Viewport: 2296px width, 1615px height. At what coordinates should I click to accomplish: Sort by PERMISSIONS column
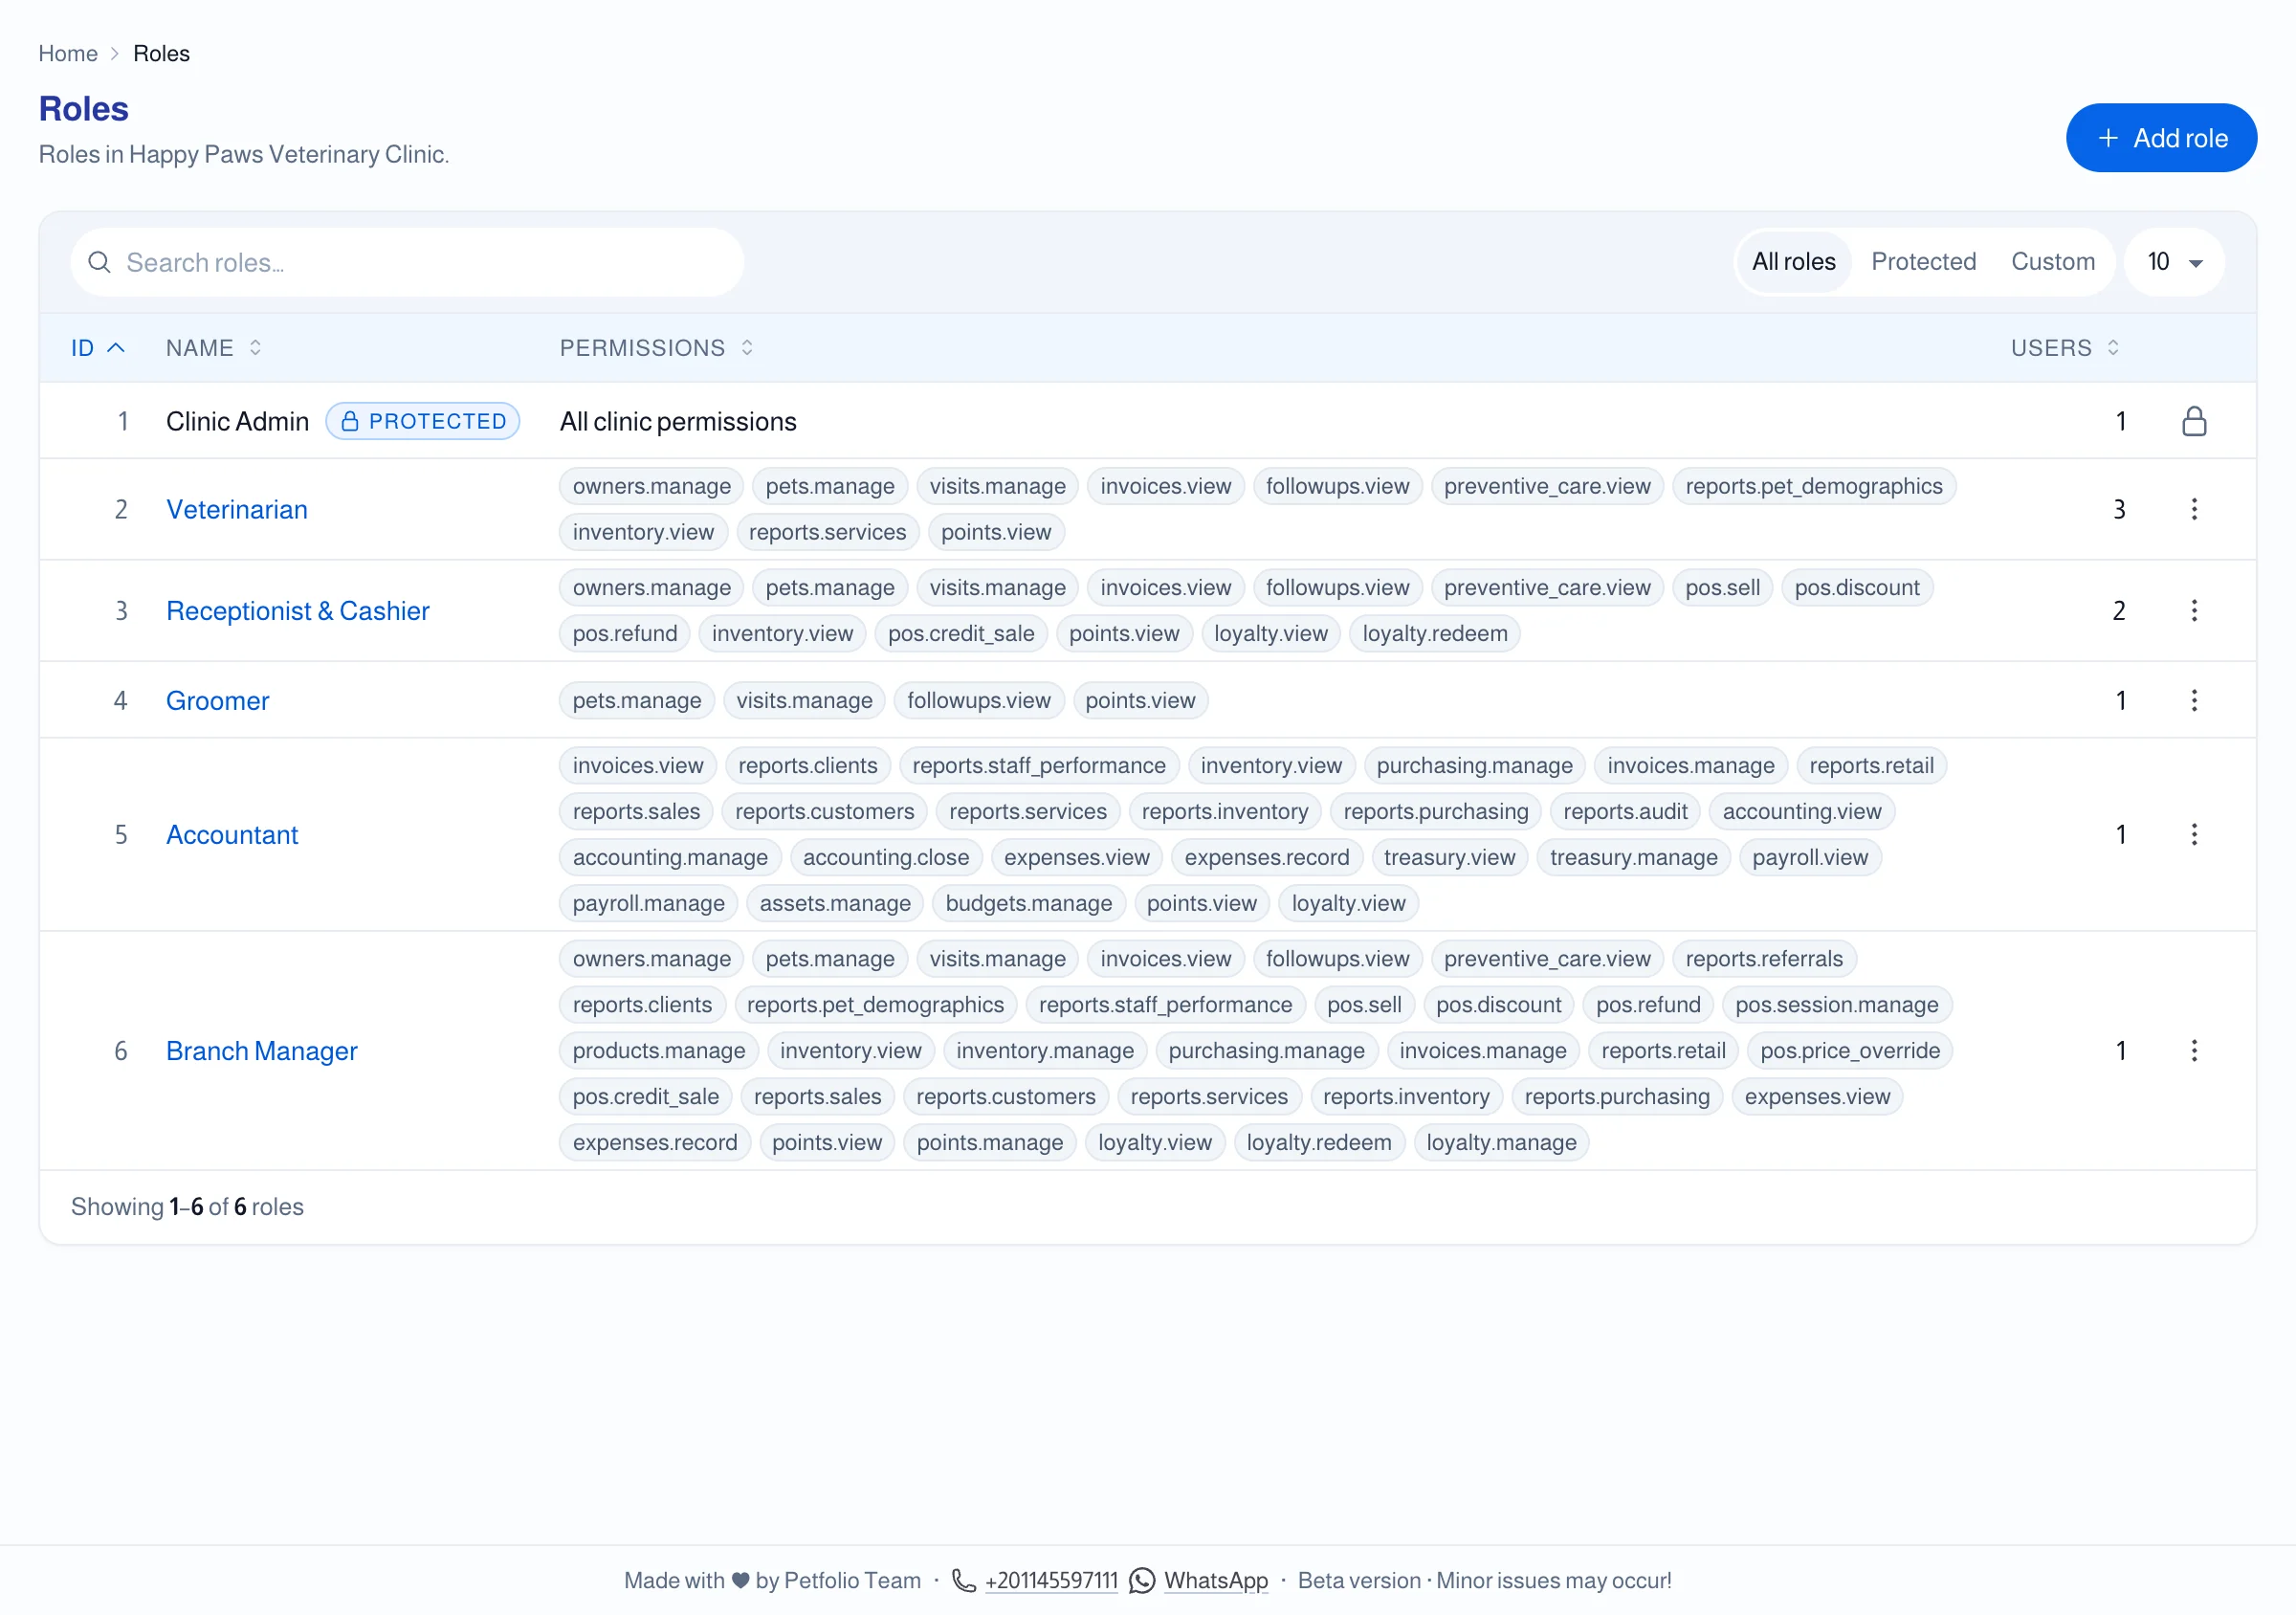click(x=656, y=347)
